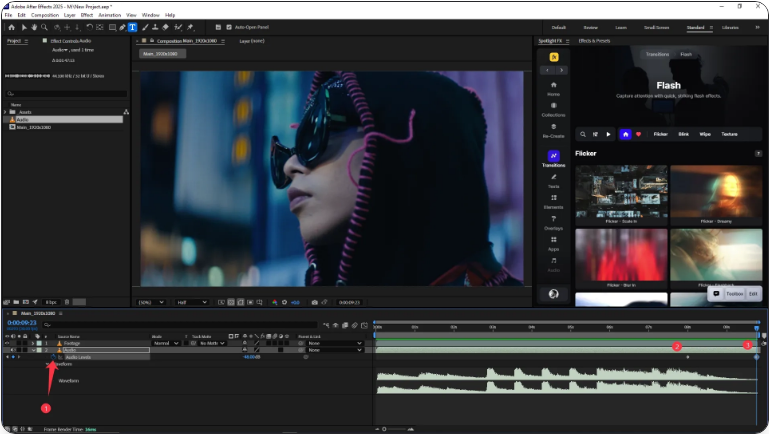Select the Hand tool
769x434 pixels.
(x=32, y=27)
